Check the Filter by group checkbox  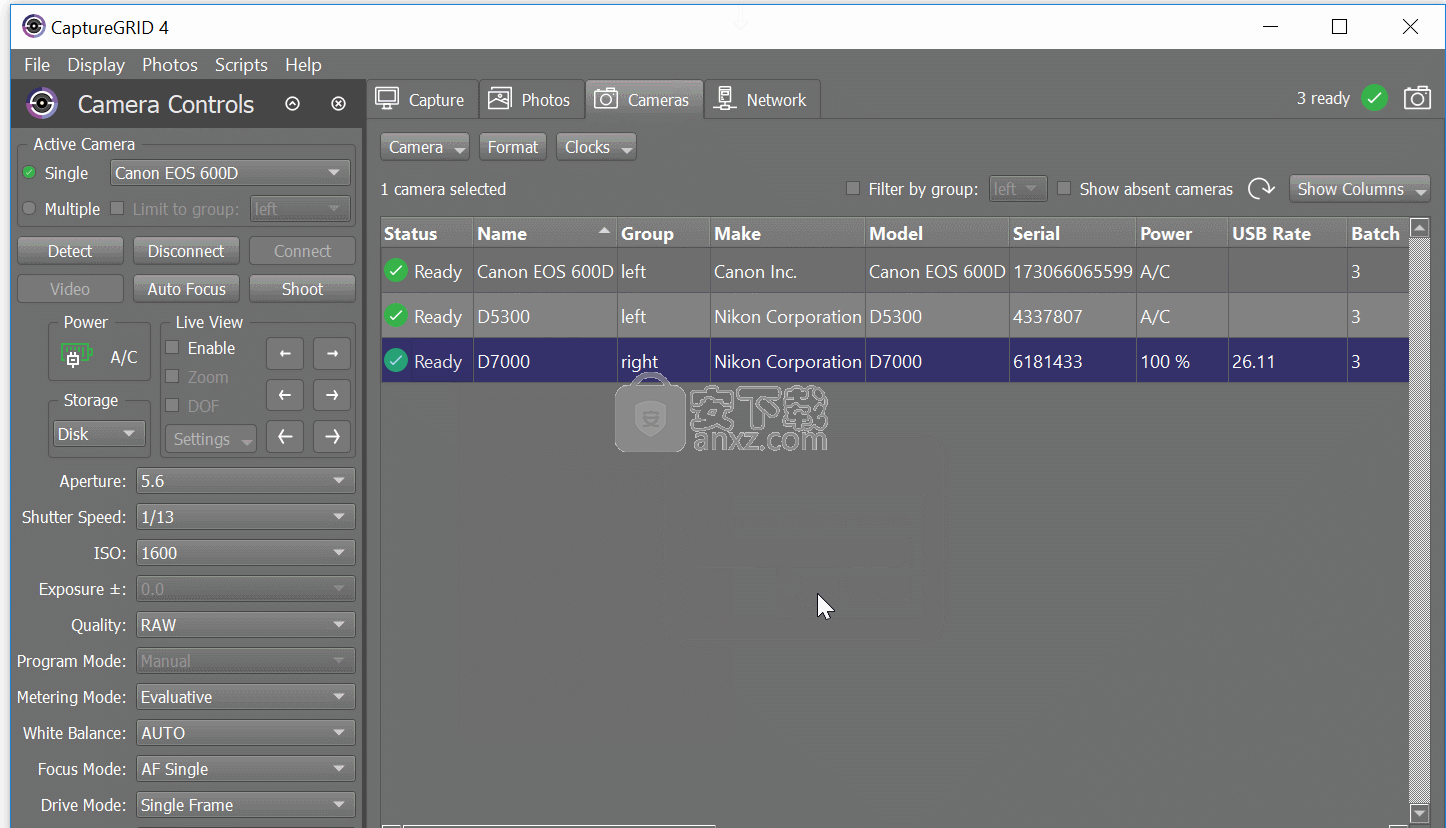853,188
